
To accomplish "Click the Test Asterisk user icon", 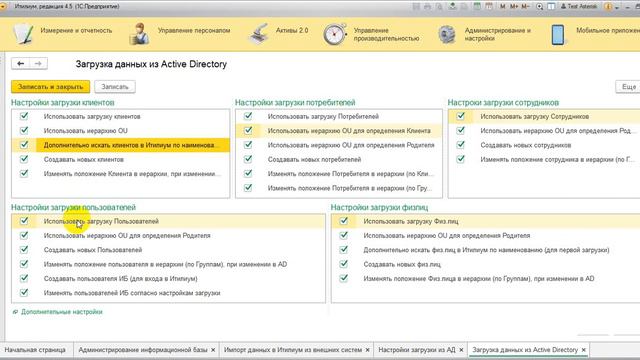I will [x=564, y=7].
